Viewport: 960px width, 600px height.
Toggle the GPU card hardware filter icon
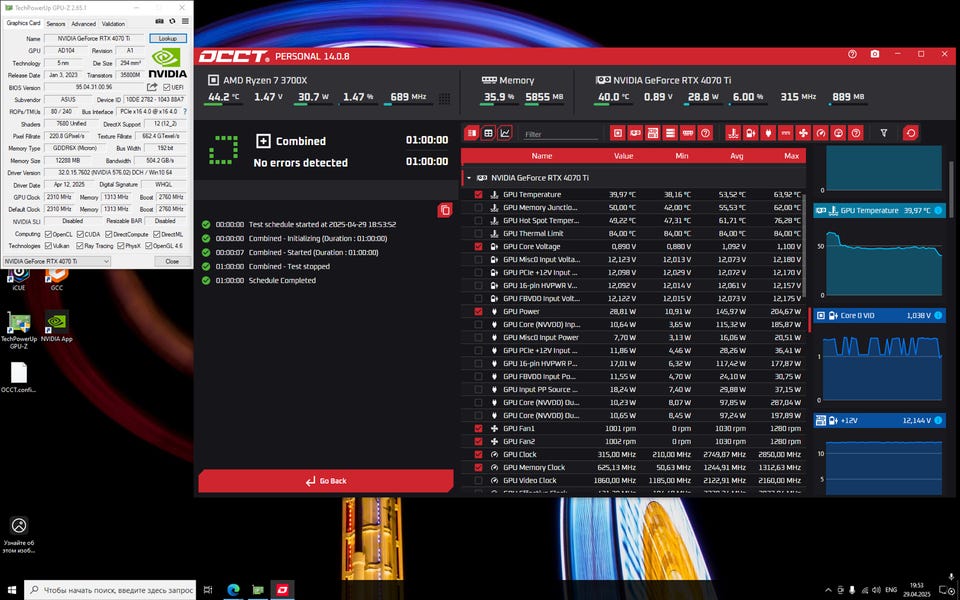[x=636, y=133]
